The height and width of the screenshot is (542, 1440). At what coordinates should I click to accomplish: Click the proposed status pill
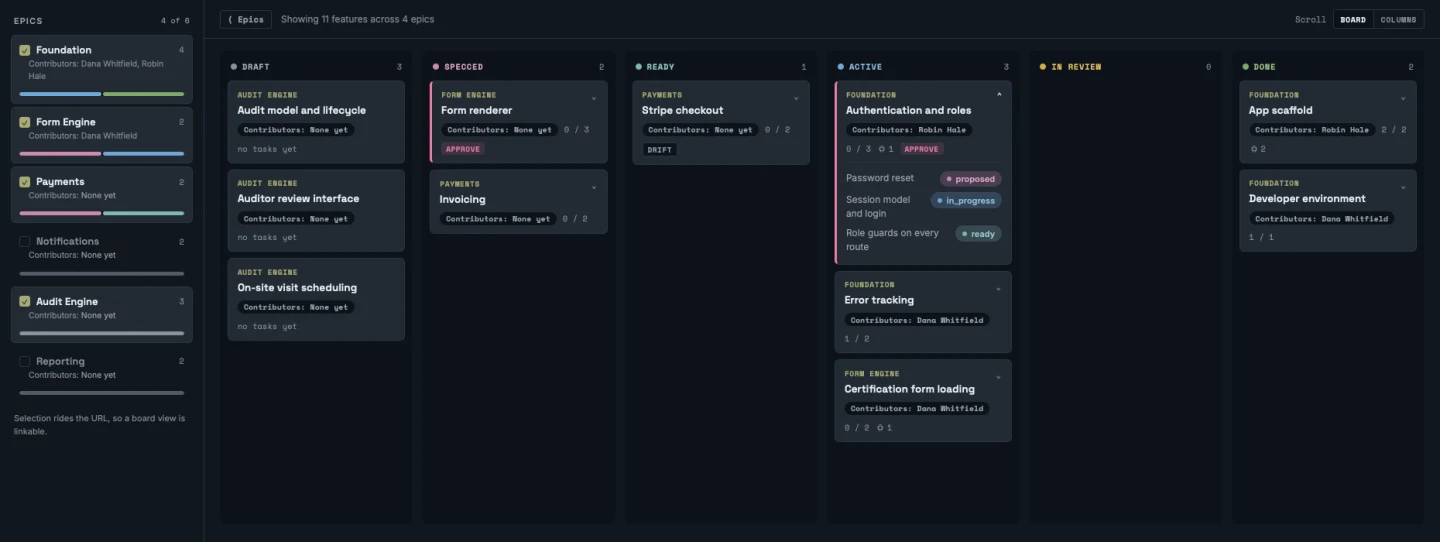tap(970, 179)
